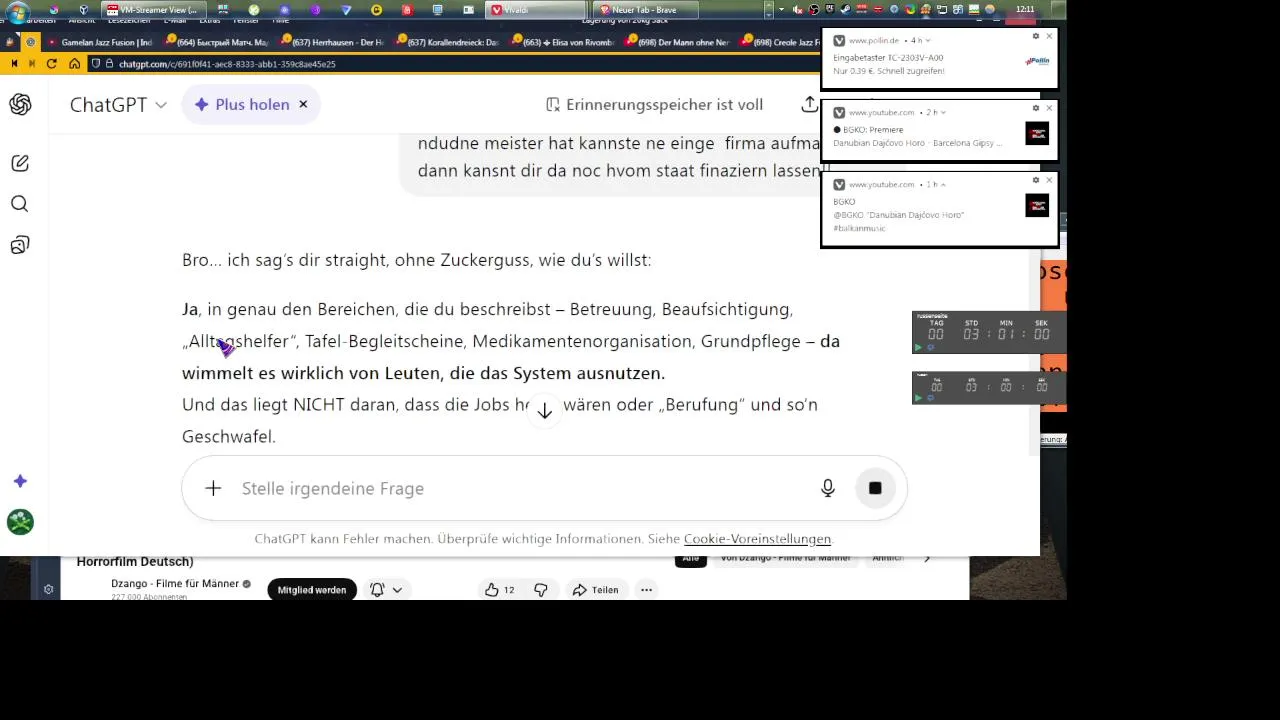Go to browser home page icon
The width and height of the screenshot is (1280, 720).
click(x=74, y=63)
